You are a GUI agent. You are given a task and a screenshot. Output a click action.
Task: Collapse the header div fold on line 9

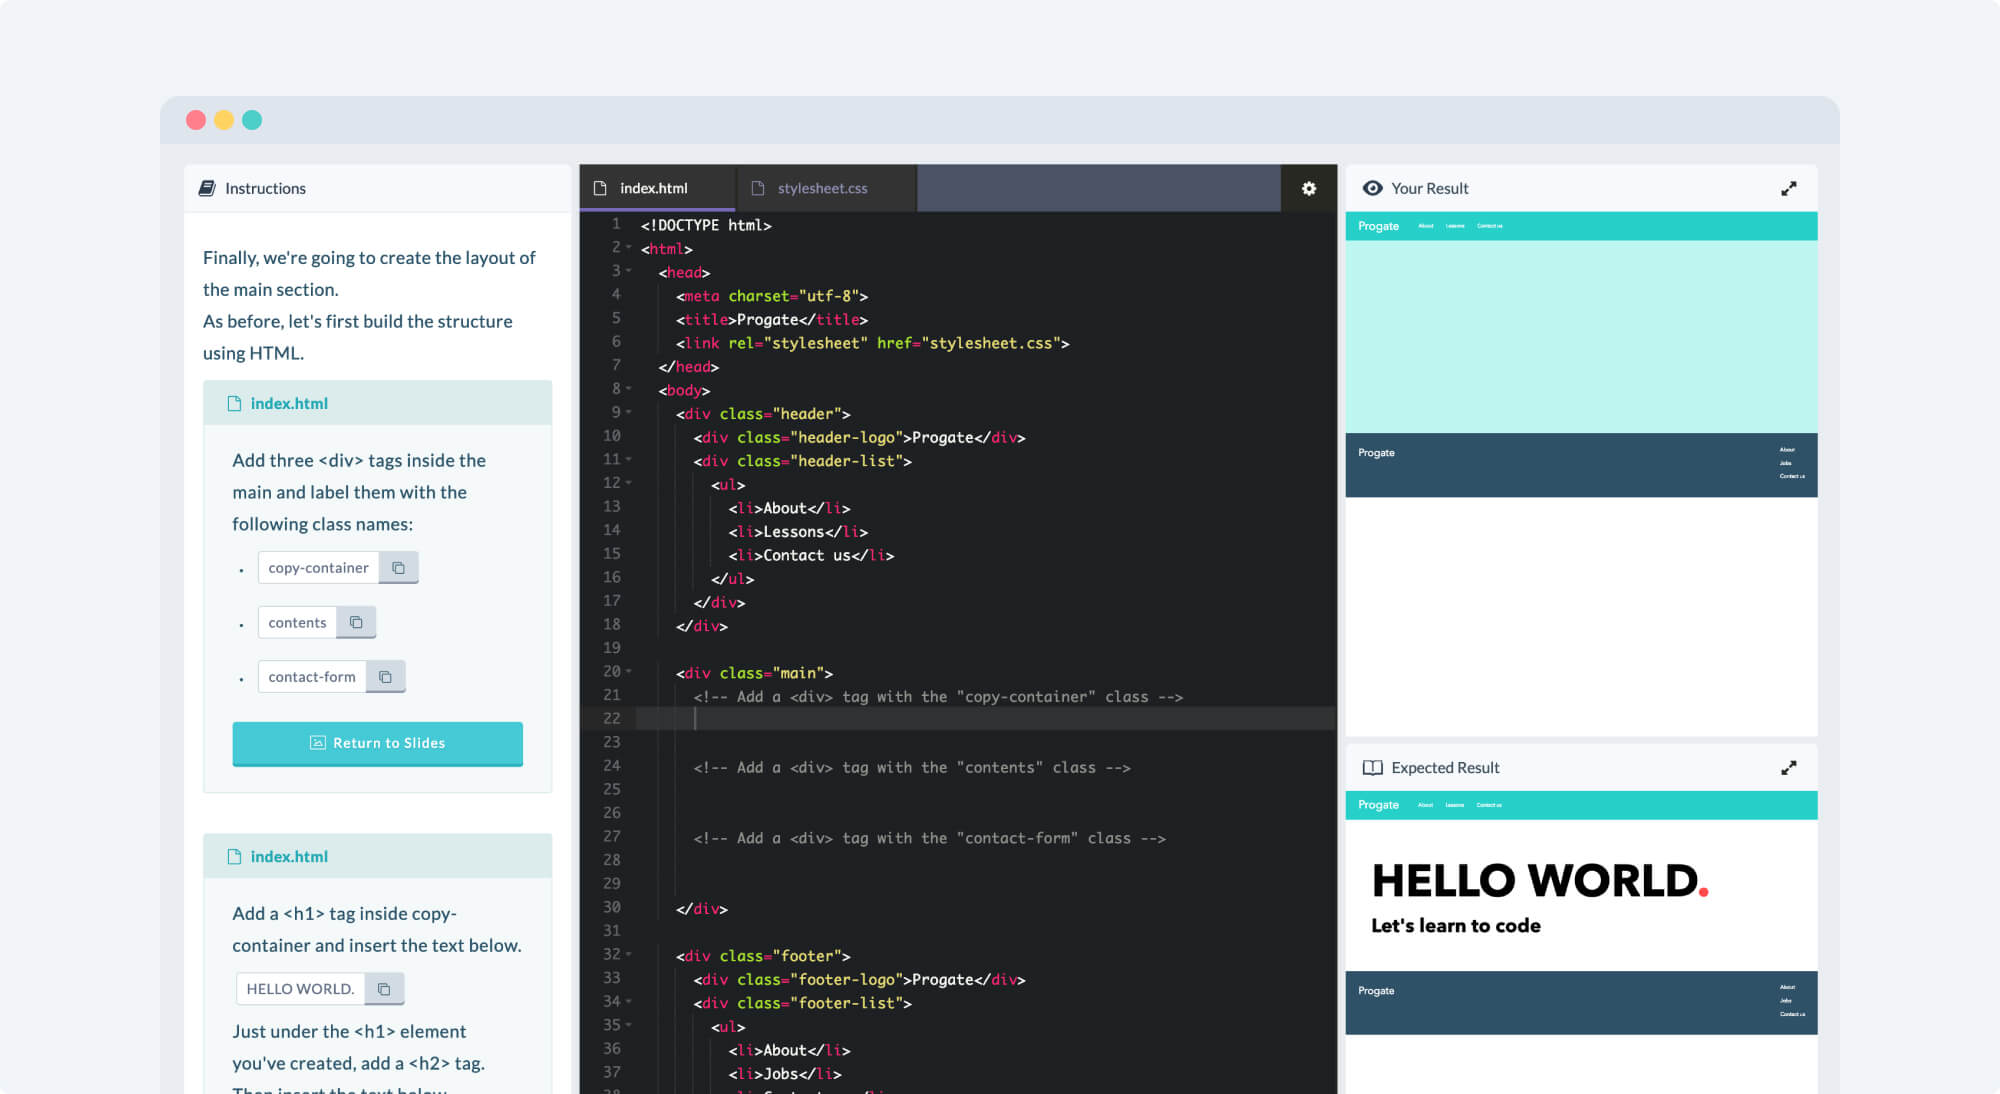629,412
